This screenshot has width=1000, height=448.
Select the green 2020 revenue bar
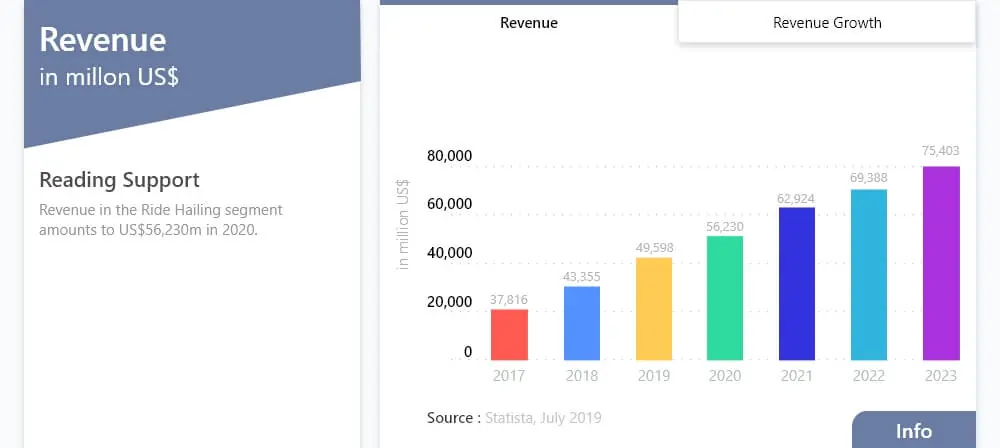[725, 298]
